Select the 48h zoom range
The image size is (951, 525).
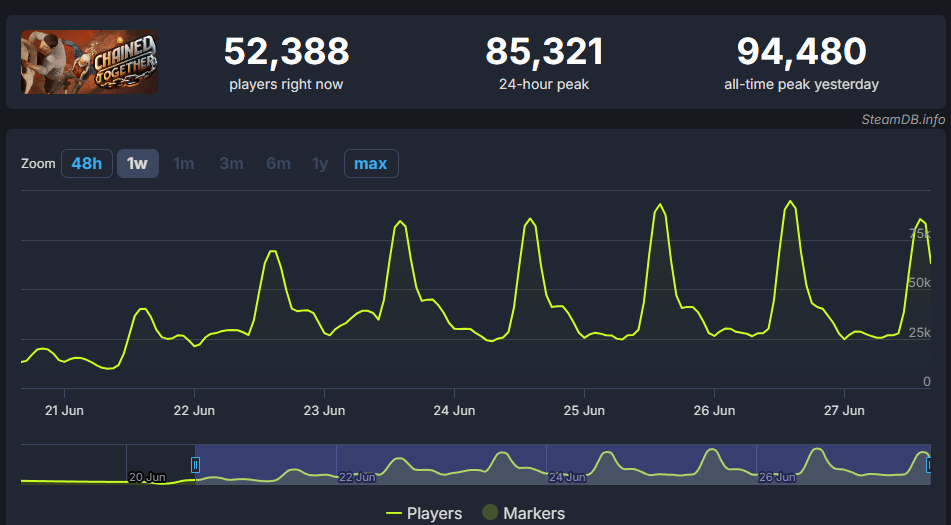[87, 164]
